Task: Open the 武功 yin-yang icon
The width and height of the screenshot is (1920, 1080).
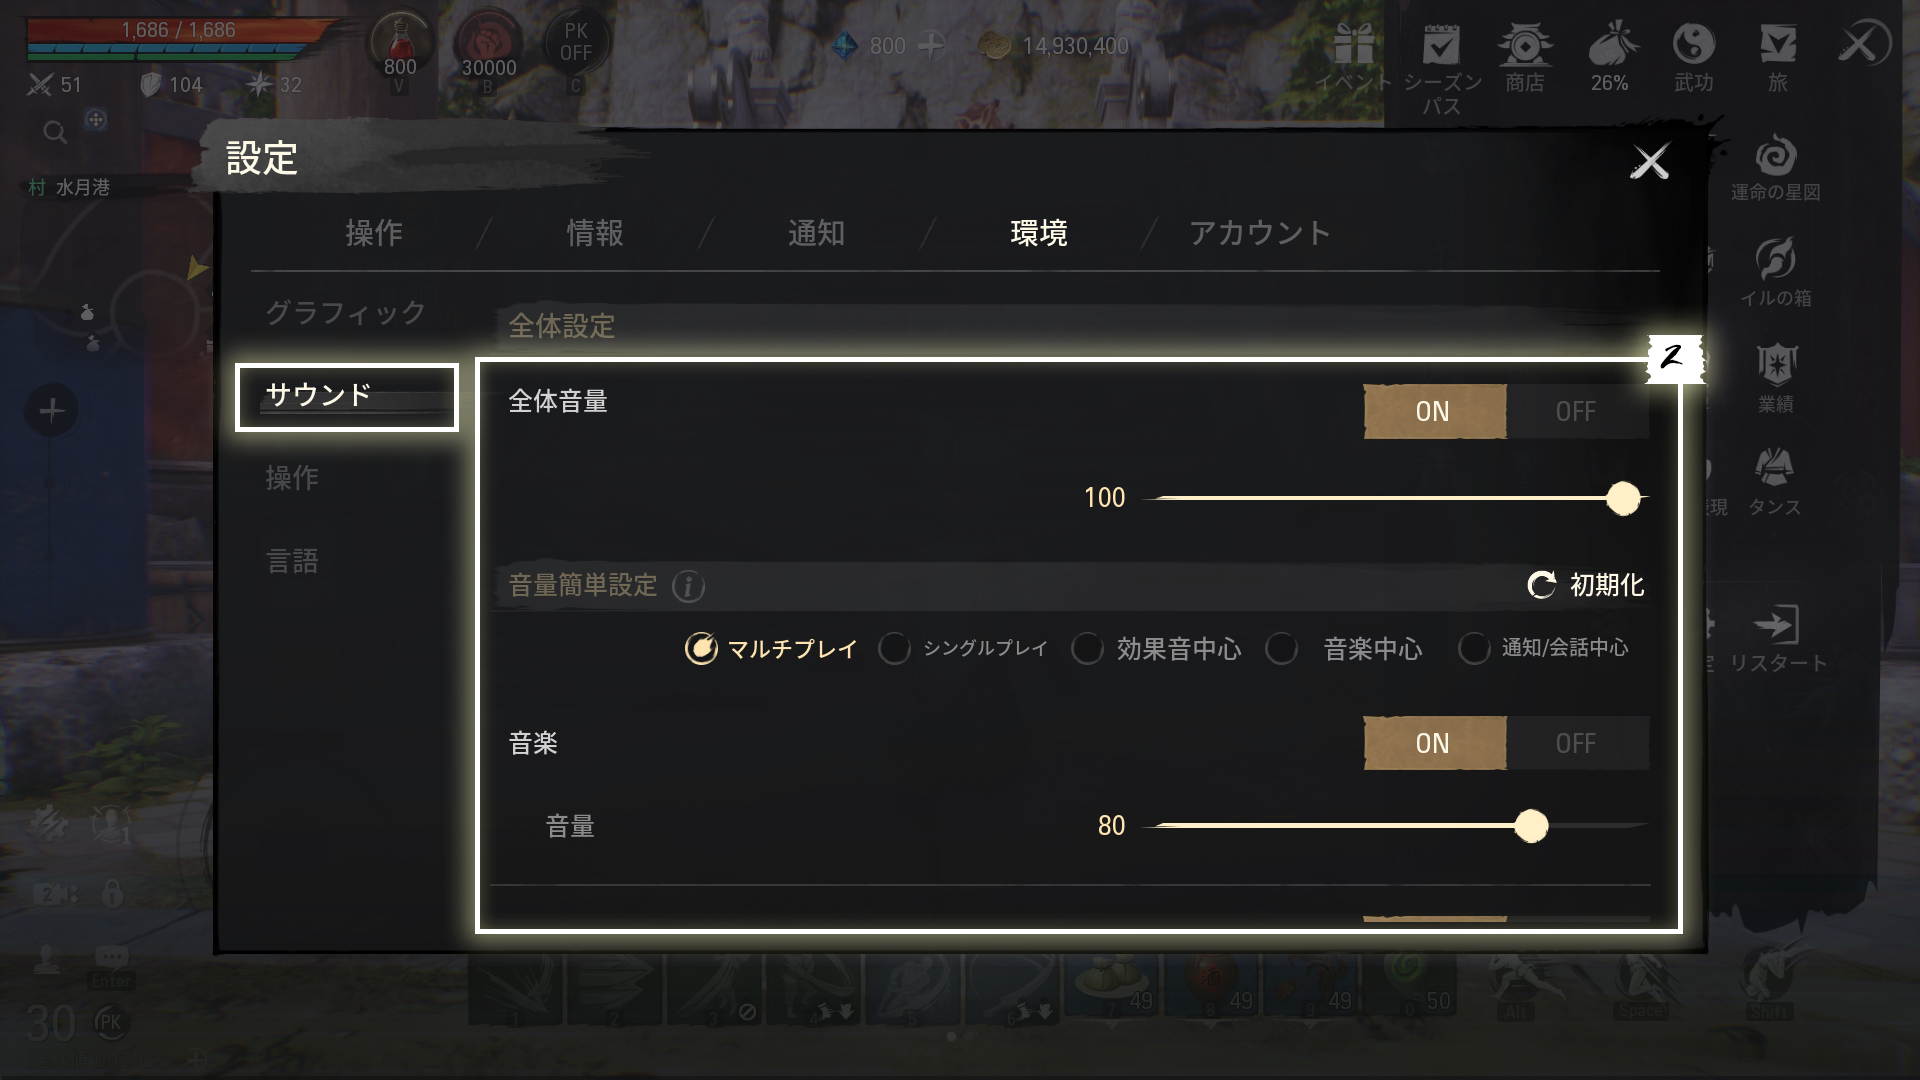Action: point(1693,45)
